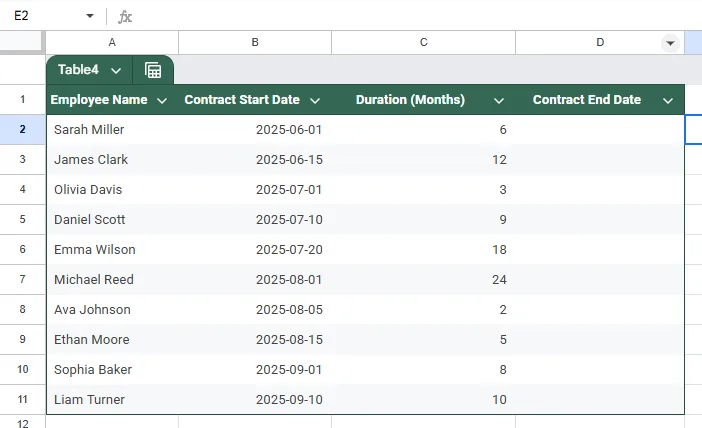
Task: Click the Table4 label
Action: click(78, 70)
